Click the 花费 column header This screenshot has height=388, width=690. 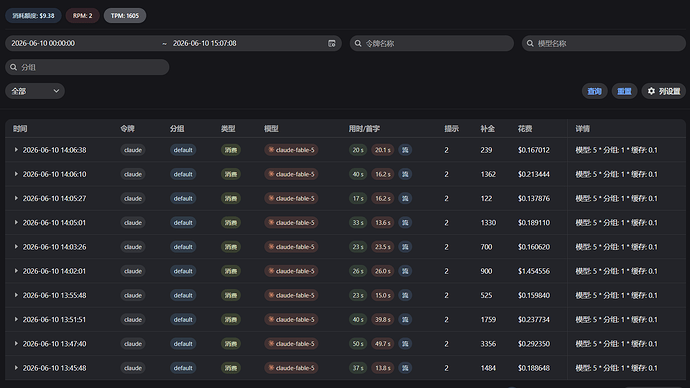(525, 128)
